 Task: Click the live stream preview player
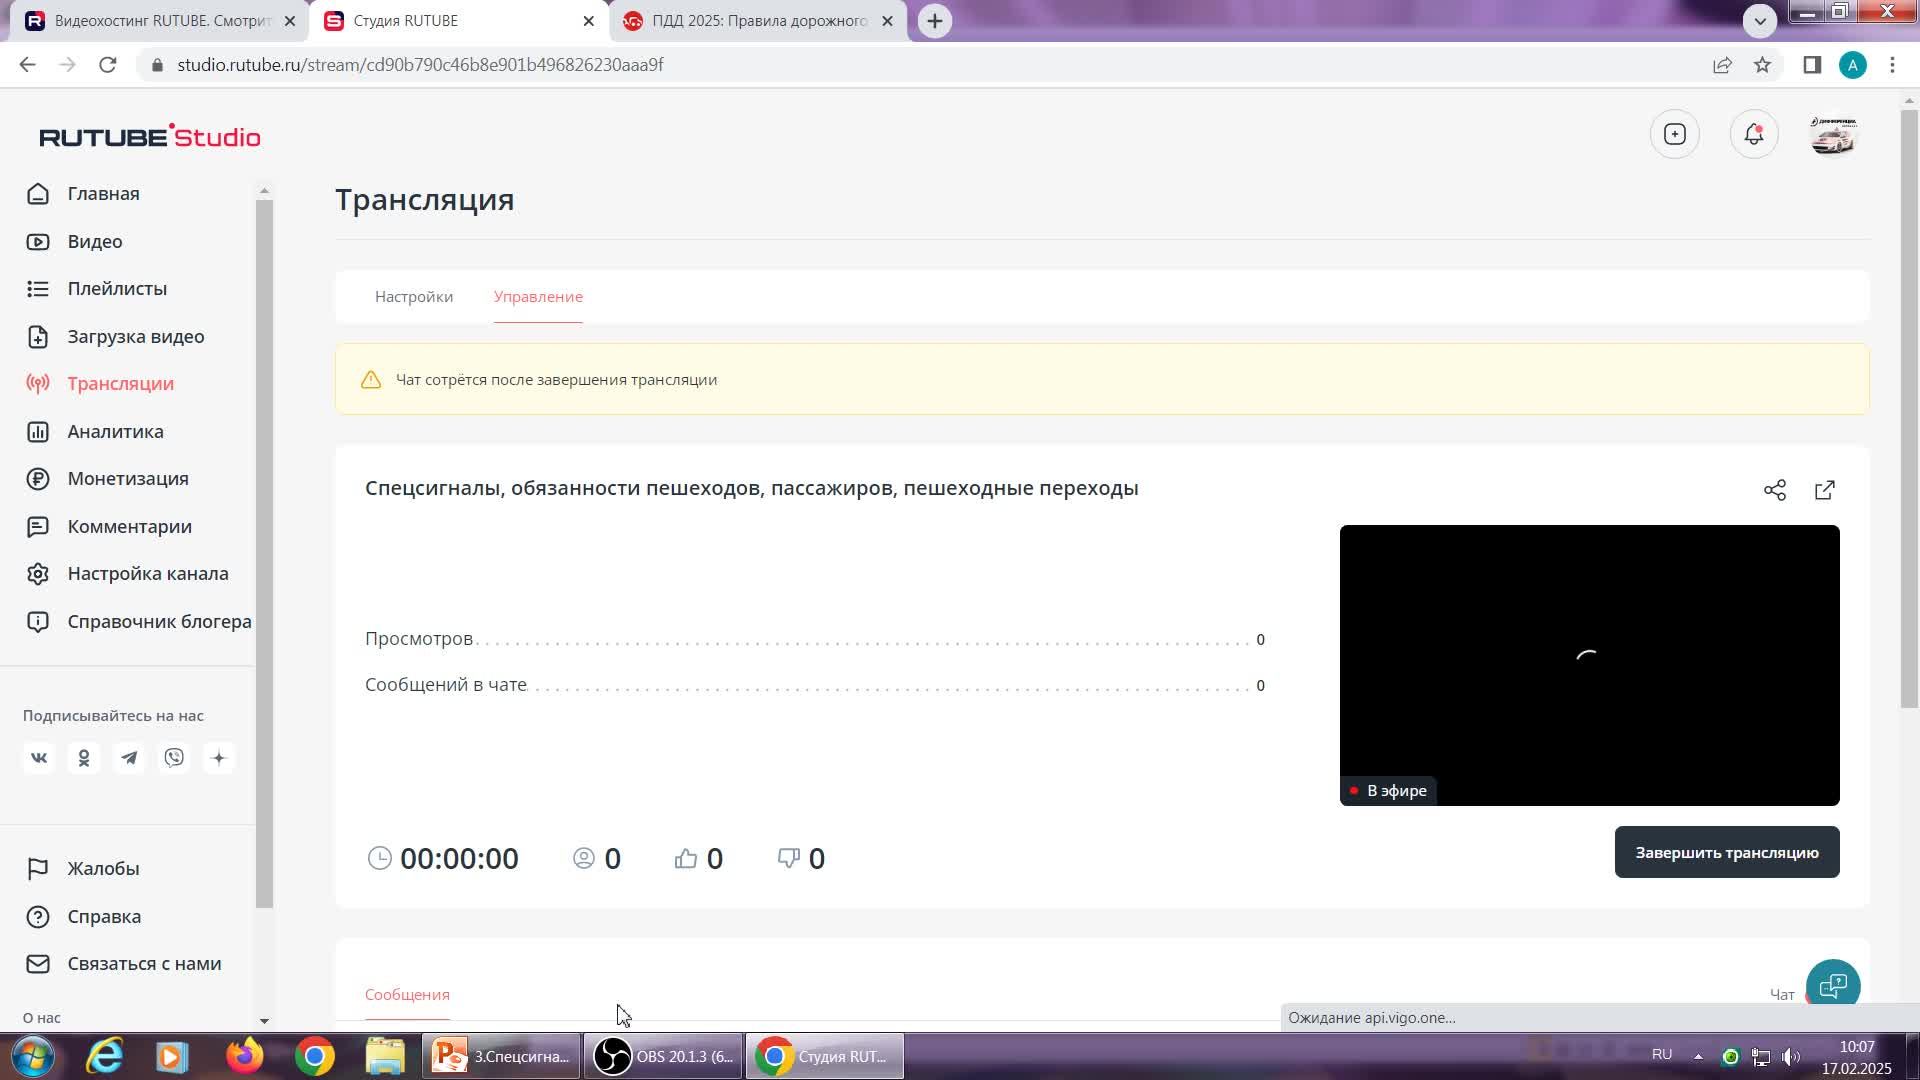(x=1588, y=665)
